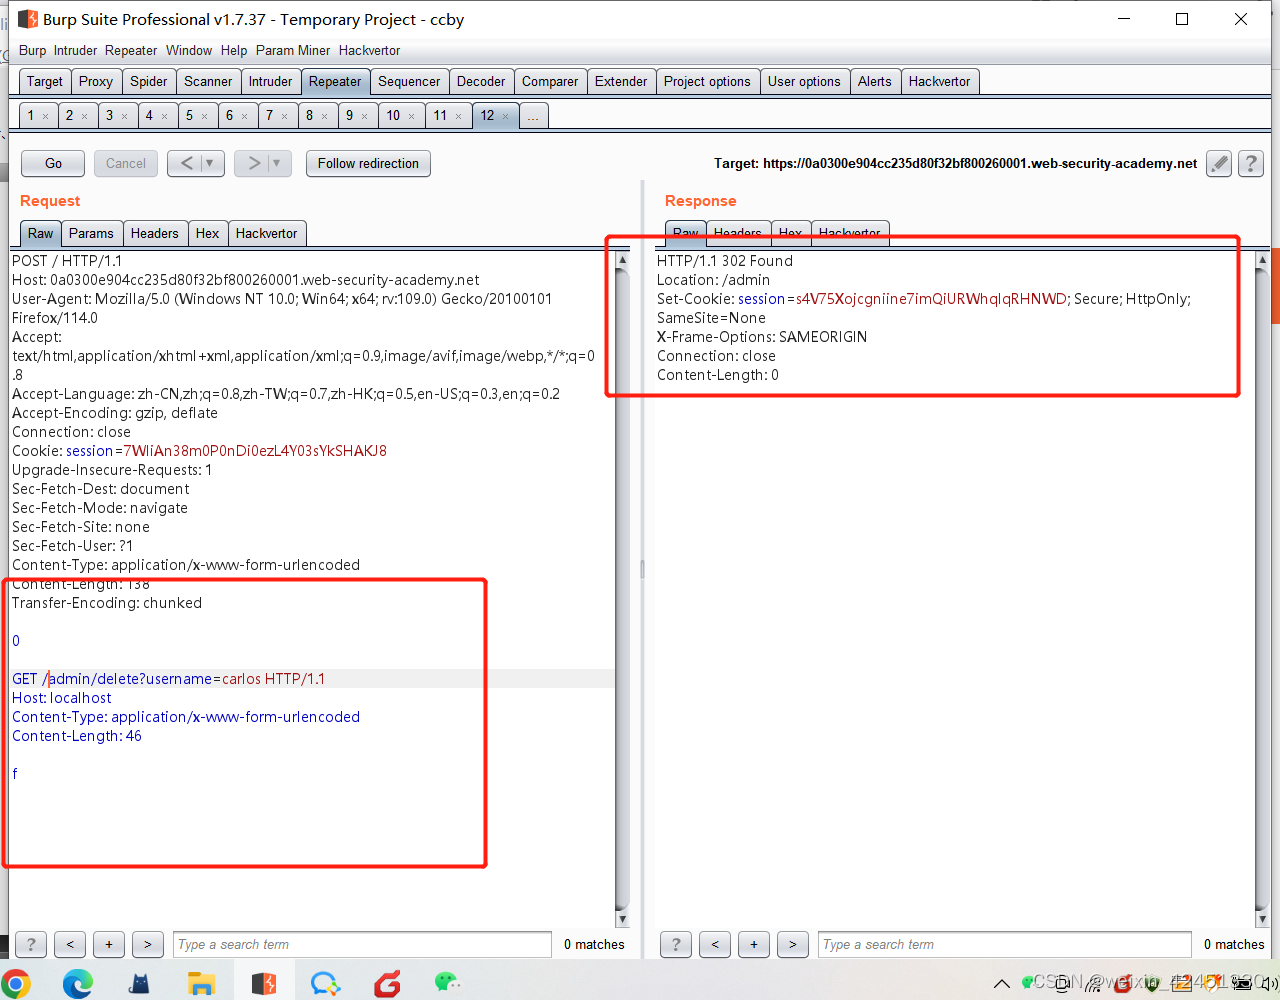
Task: Click request pane scrollbar down arrow
Action: [x=622, y=919]
